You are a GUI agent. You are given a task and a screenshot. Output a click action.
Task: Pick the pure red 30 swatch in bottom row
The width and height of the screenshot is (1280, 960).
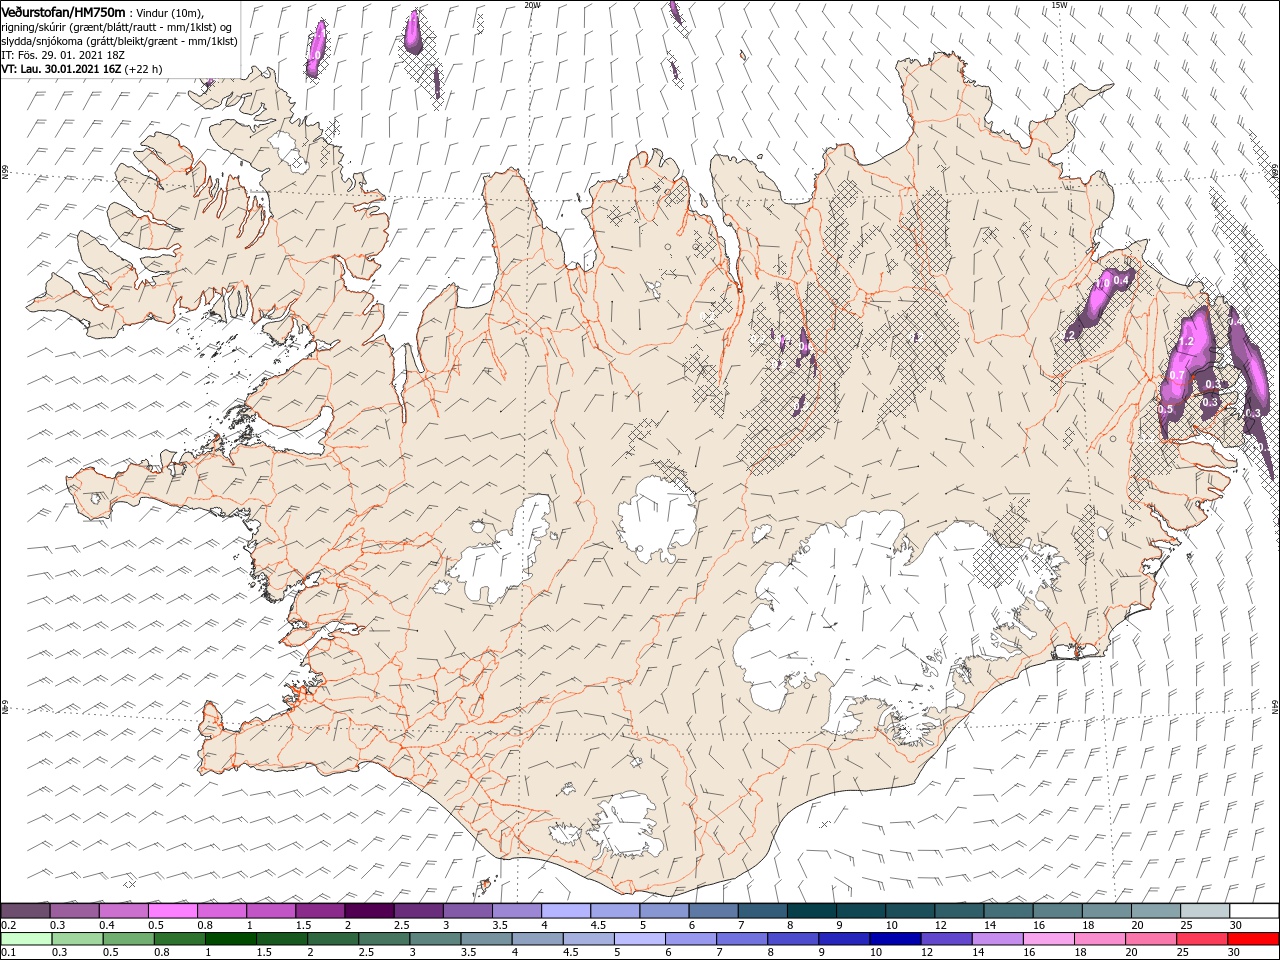(x=1255, y=939)
